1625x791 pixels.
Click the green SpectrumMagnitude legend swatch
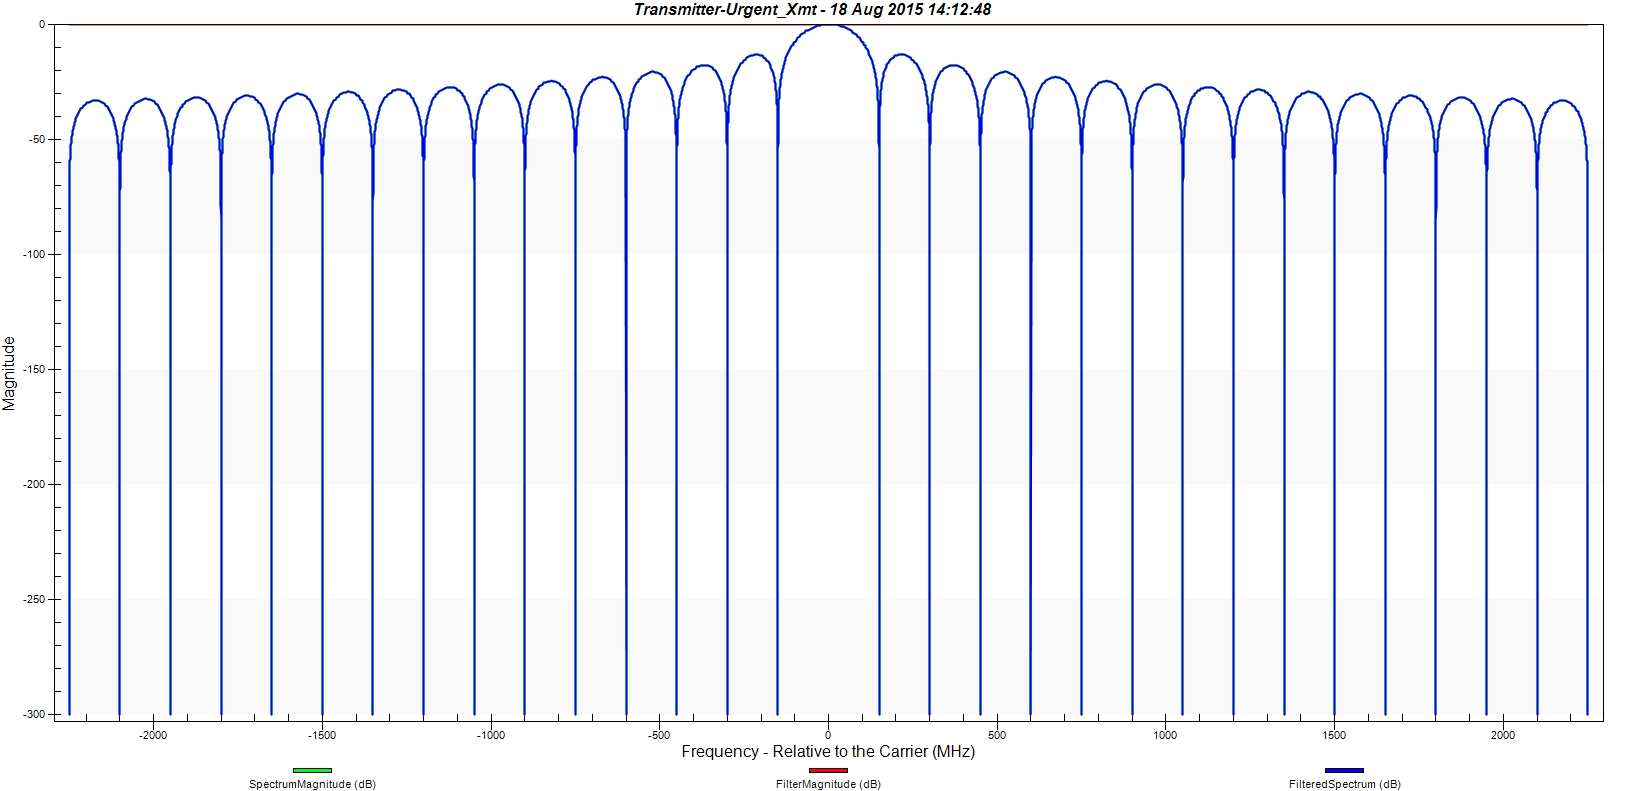click(x=312, y=770)
